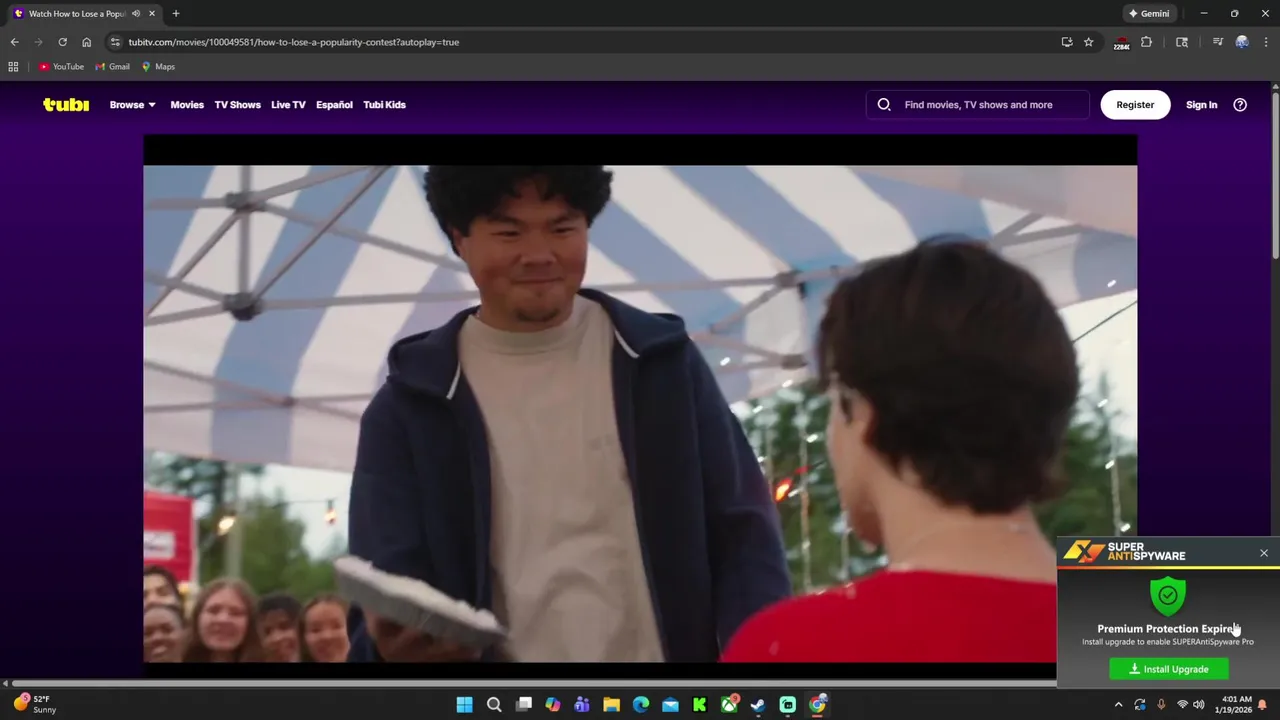Click the microphone icon in system tray

[1161, 705]
